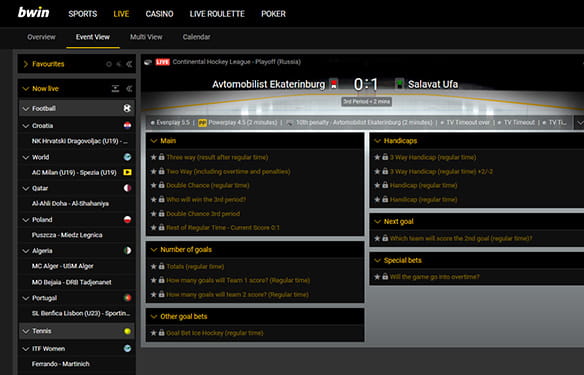Click double-arrow collapse icon in Favourites header
Viewport: 584px width, 375px height.
(x=129, y=64)
